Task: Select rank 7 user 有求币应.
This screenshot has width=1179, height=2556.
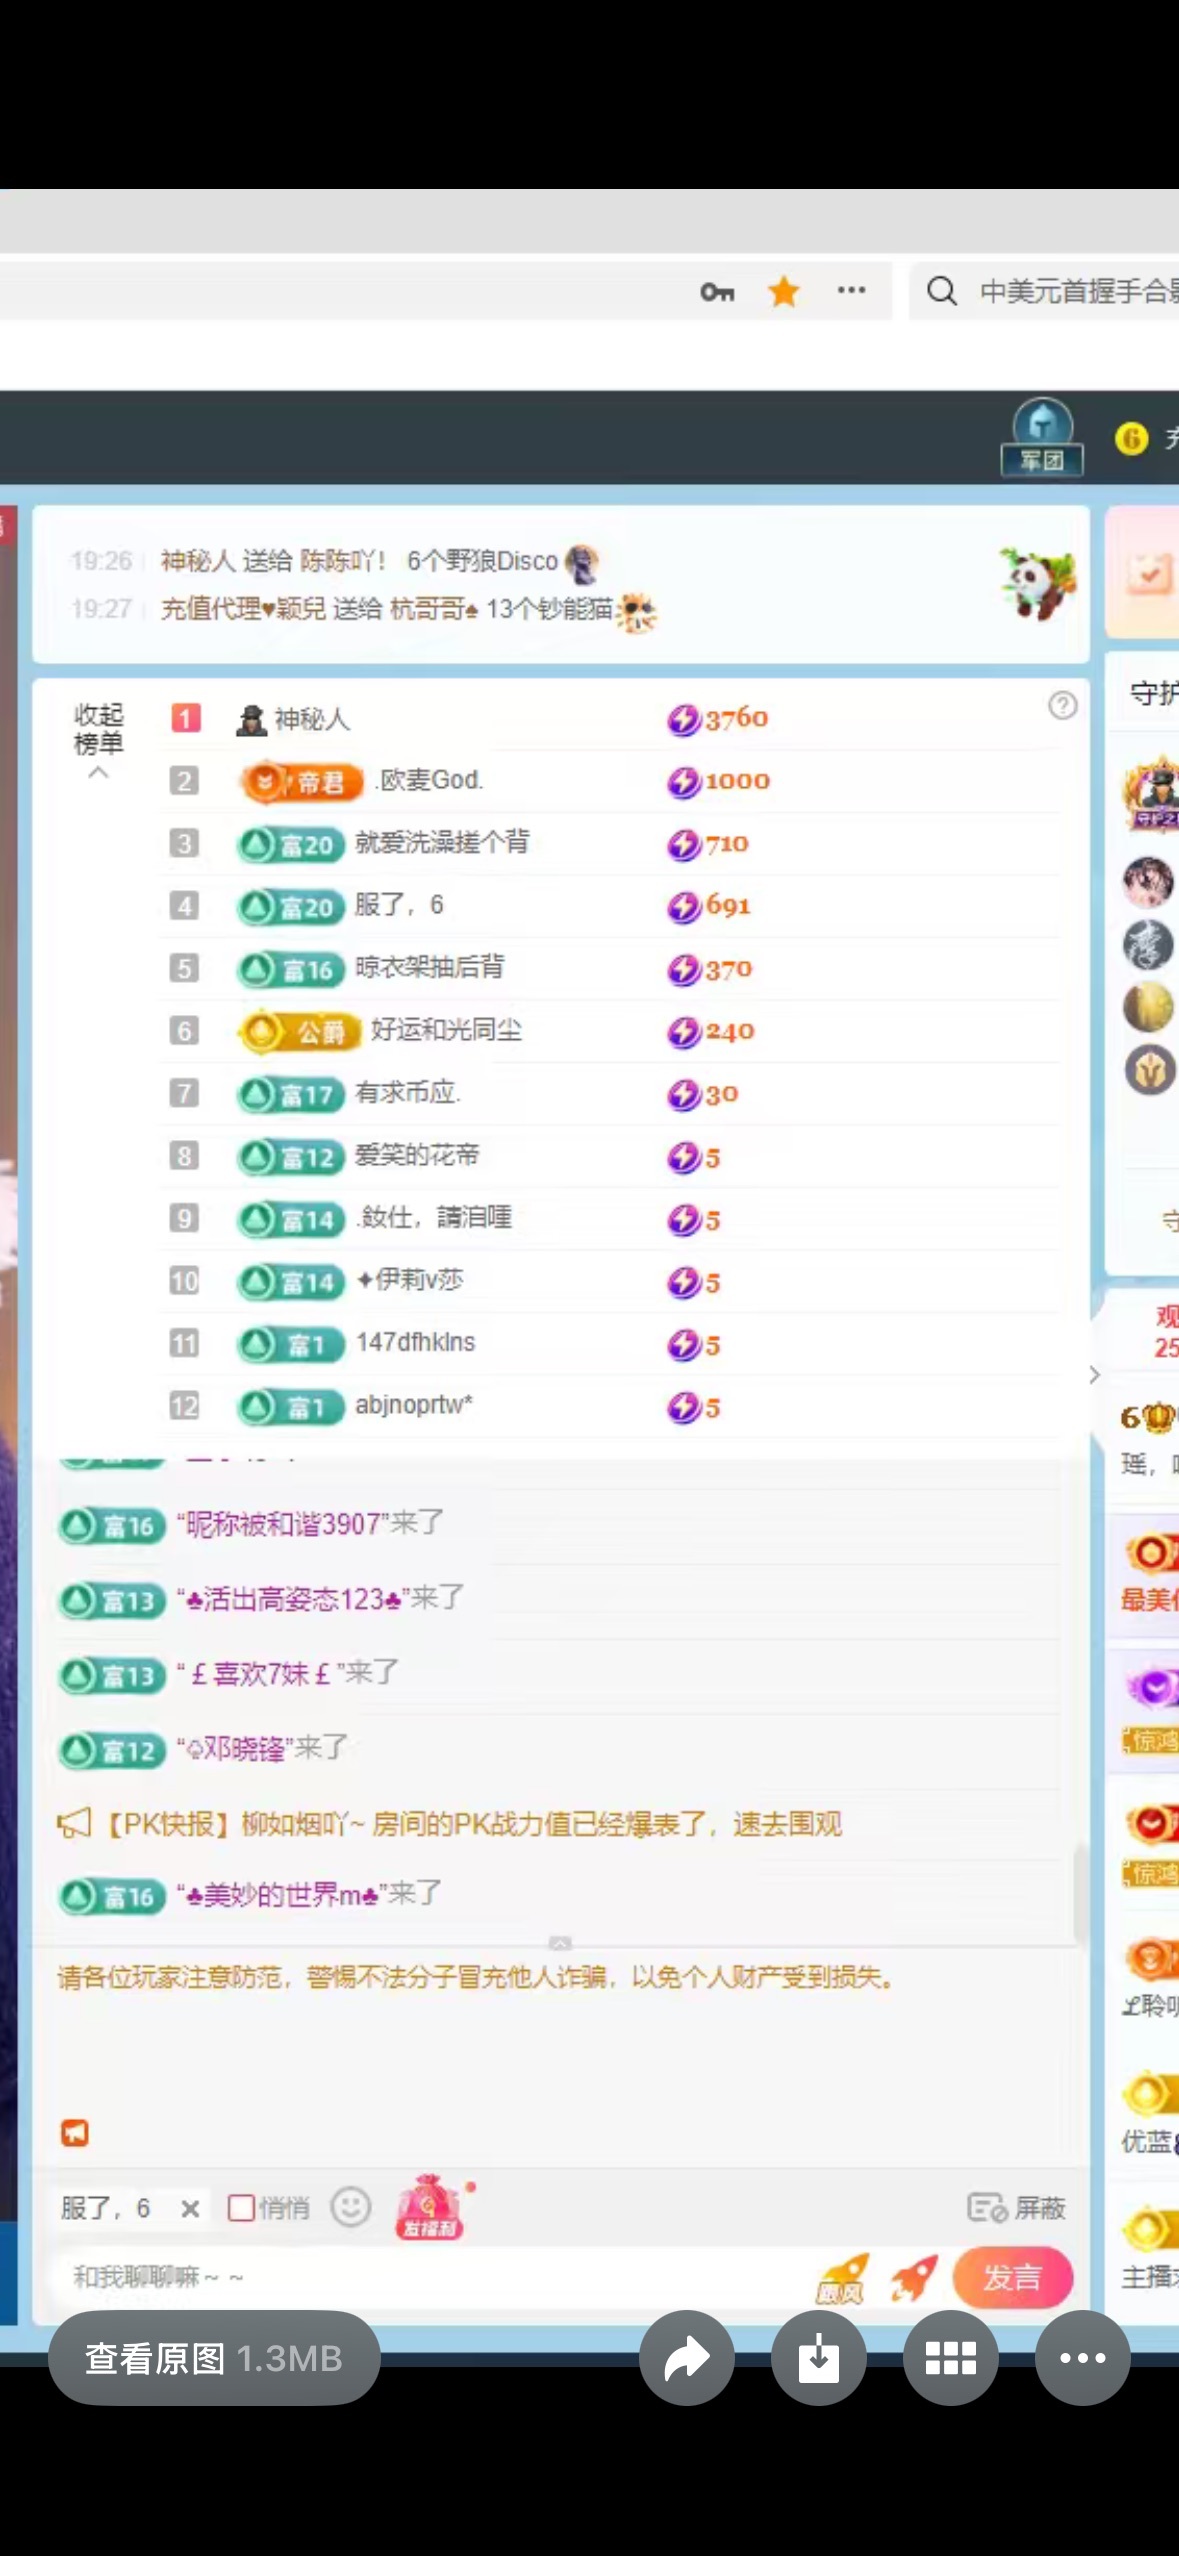Action: 407,1092
